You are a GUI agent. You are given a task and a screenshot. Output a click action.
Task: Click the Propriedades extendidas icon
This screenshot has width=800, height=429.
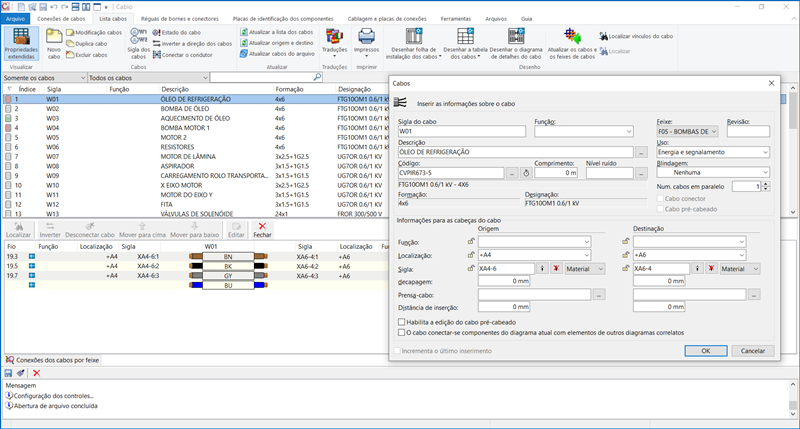[x=20, y=35]
